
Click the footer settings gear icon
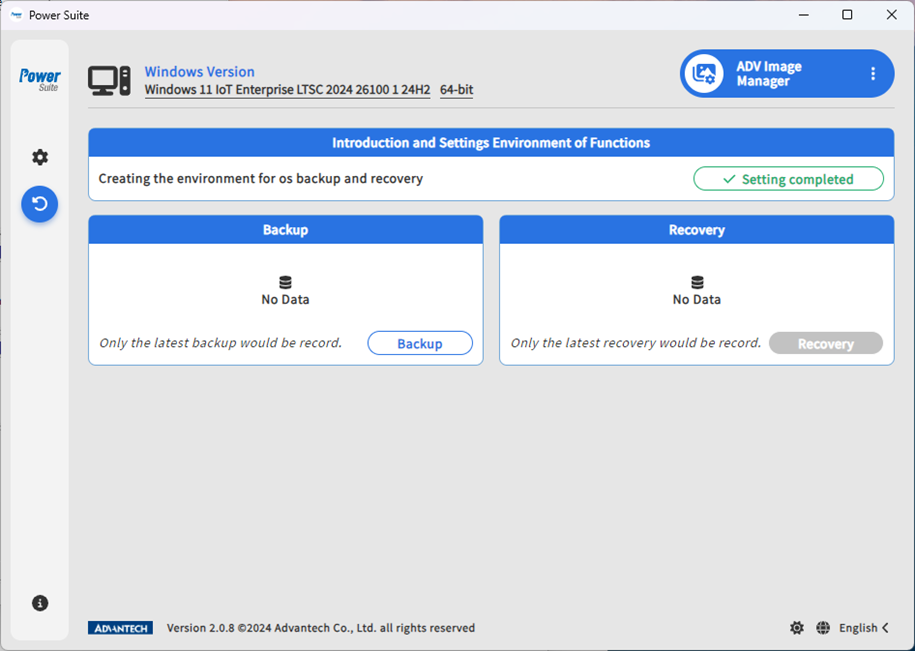[796, 628]
